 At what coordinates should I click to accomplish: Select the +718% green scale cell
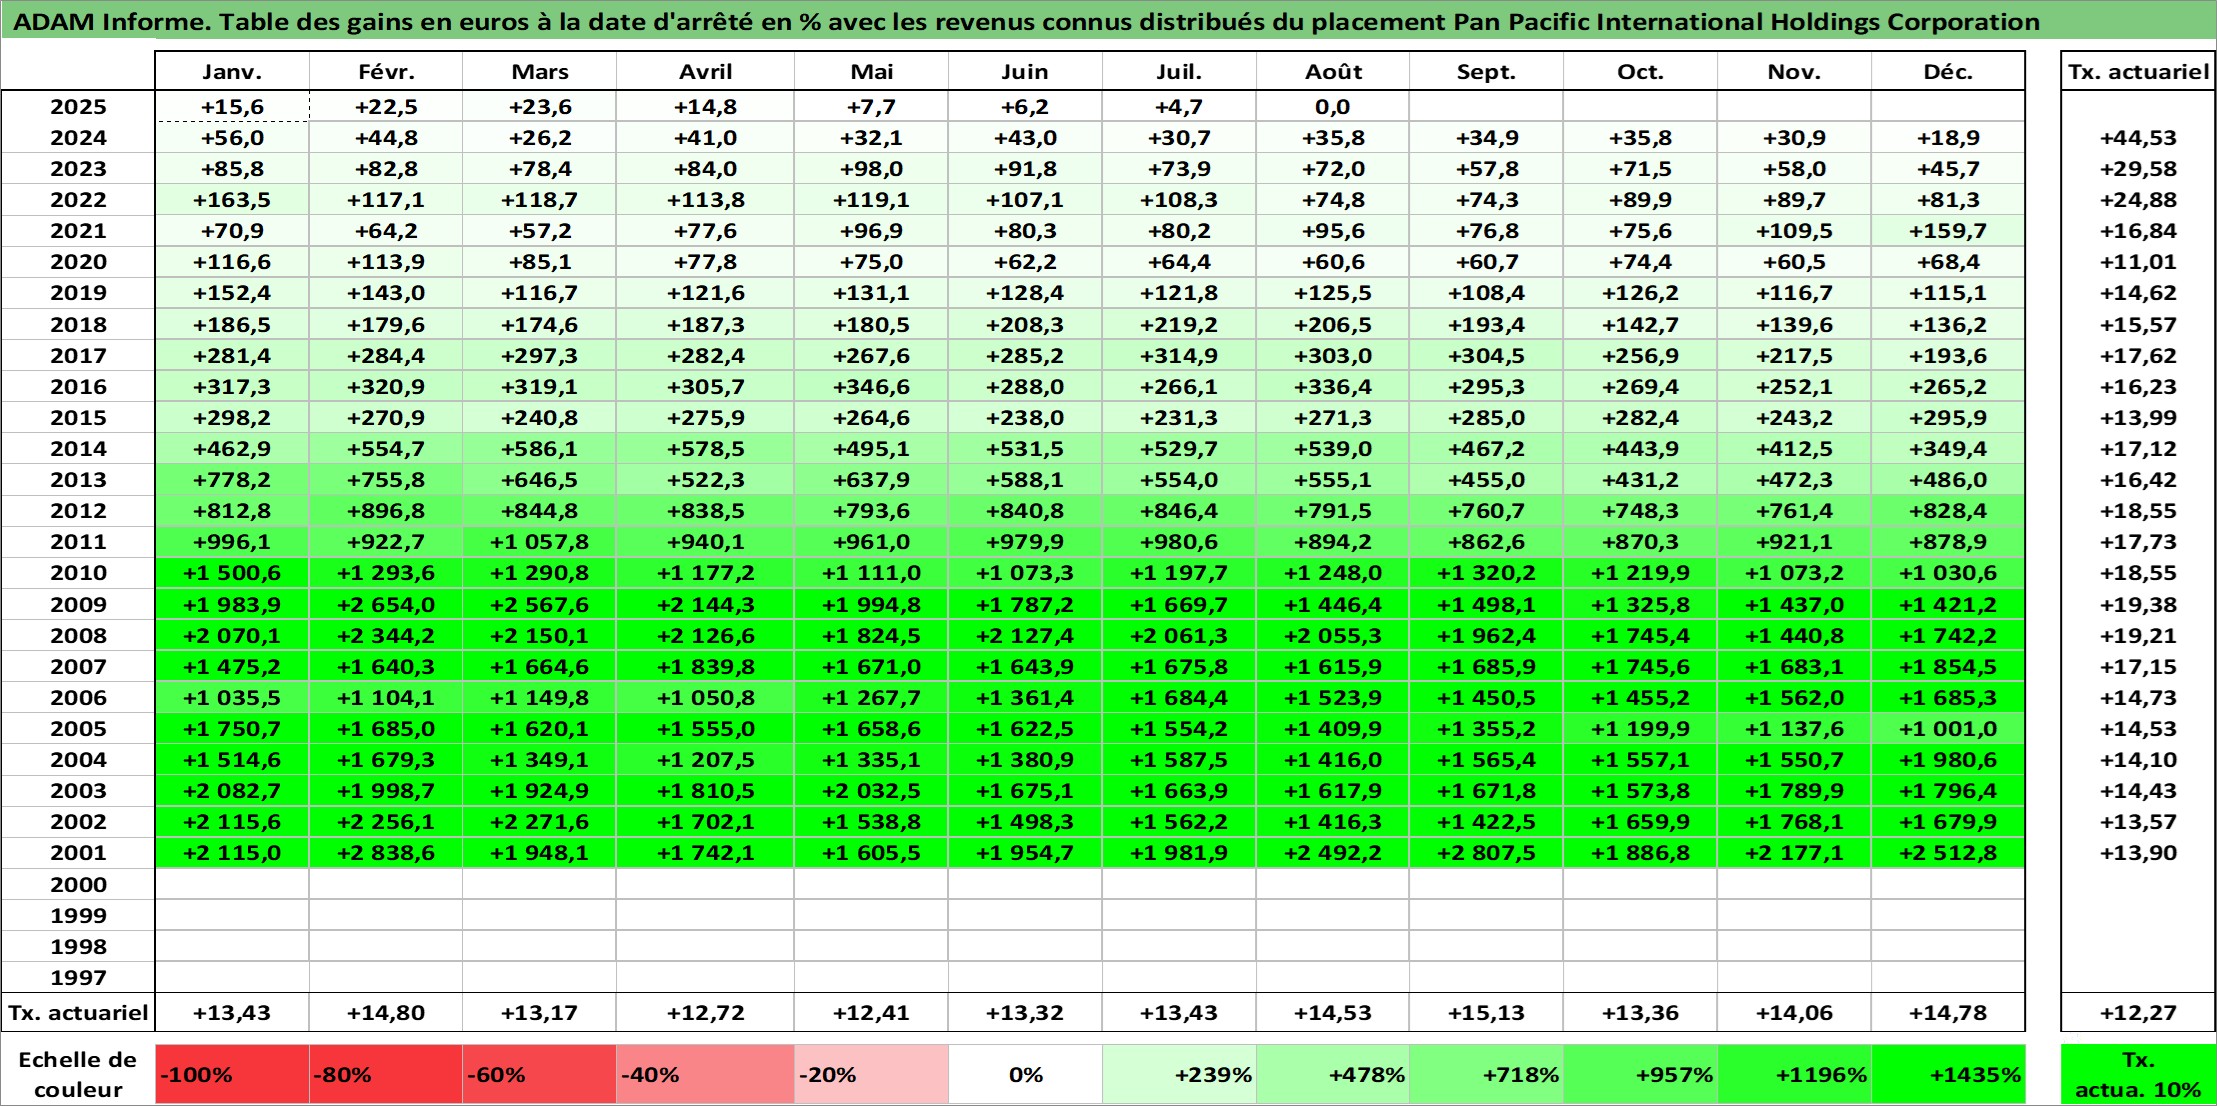pyautogui.click(x=1486, y=1075)
